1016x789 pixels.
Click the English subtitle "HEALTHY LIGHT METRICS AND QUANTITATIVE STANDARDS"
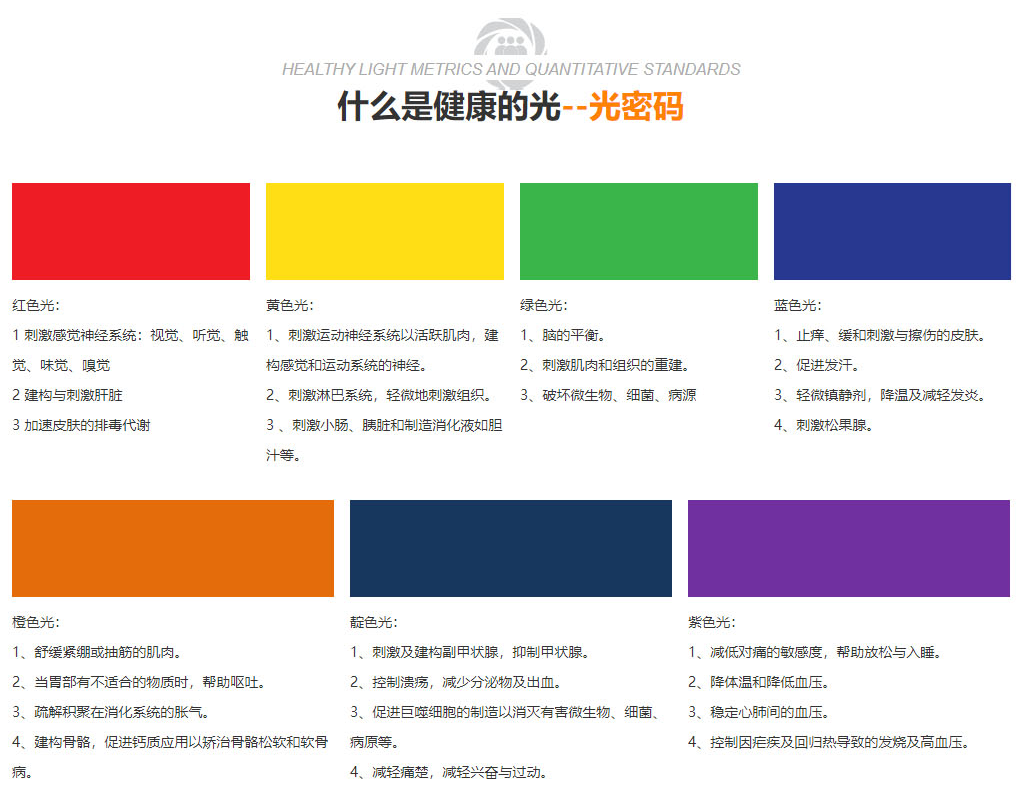click(508, 69)
